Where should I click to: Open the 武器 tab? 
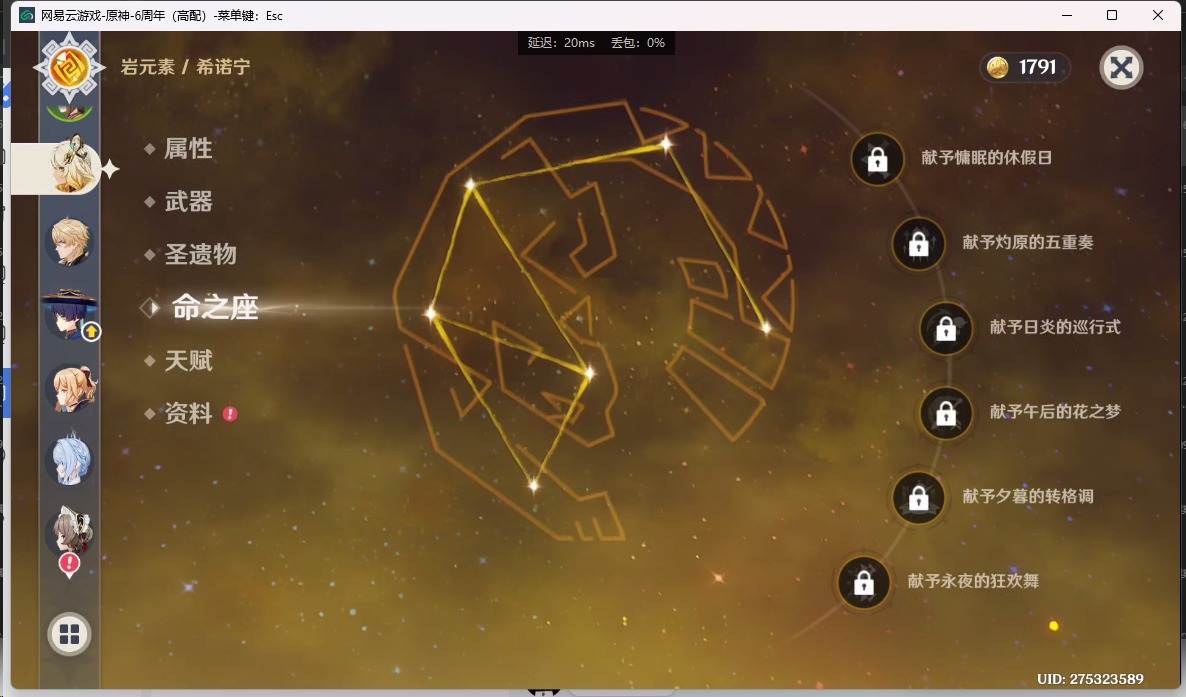tap(188, 201)
